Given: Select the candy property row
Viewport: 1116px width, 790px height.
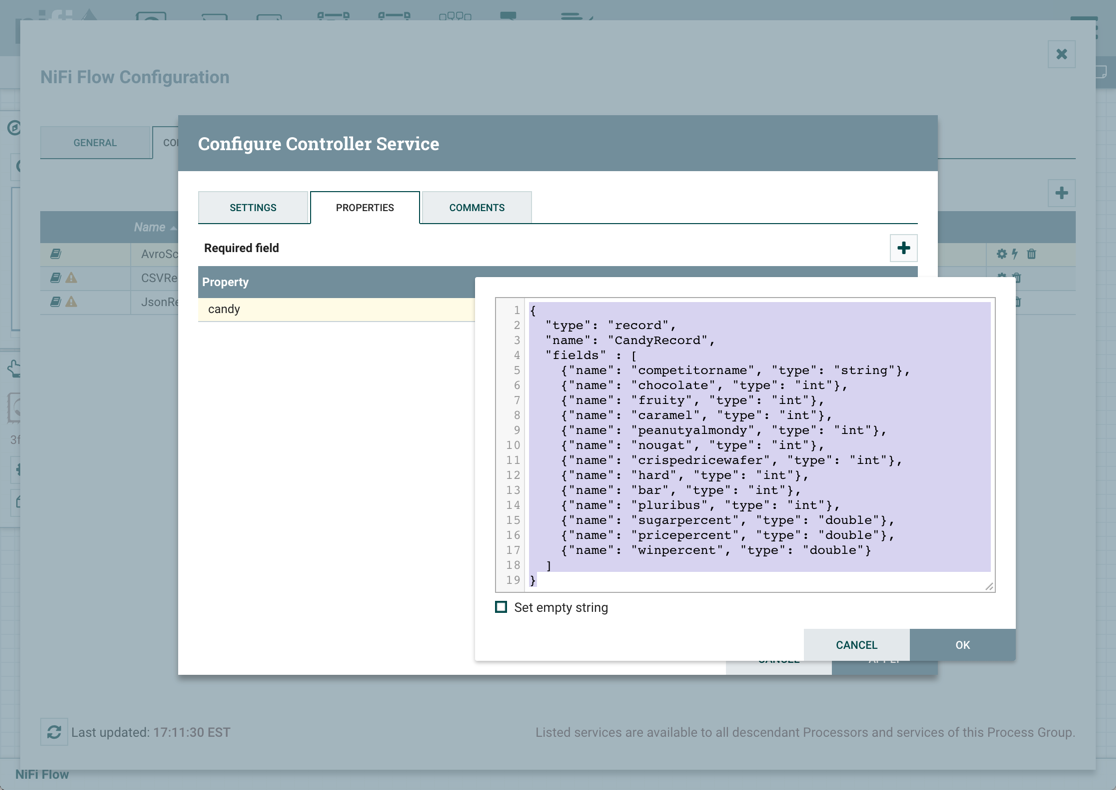Looking at the screenshot, I should tap(335, 310).
